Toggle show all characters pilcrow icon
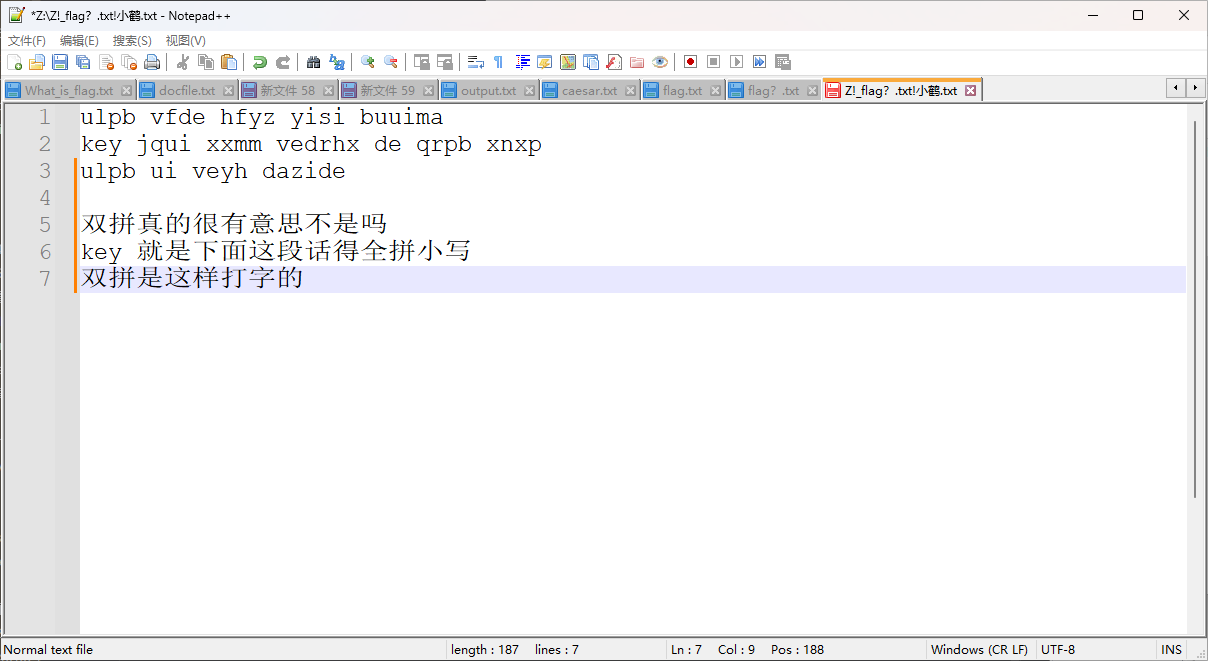This screenshot has width=1208, height=661. (498, 62)
